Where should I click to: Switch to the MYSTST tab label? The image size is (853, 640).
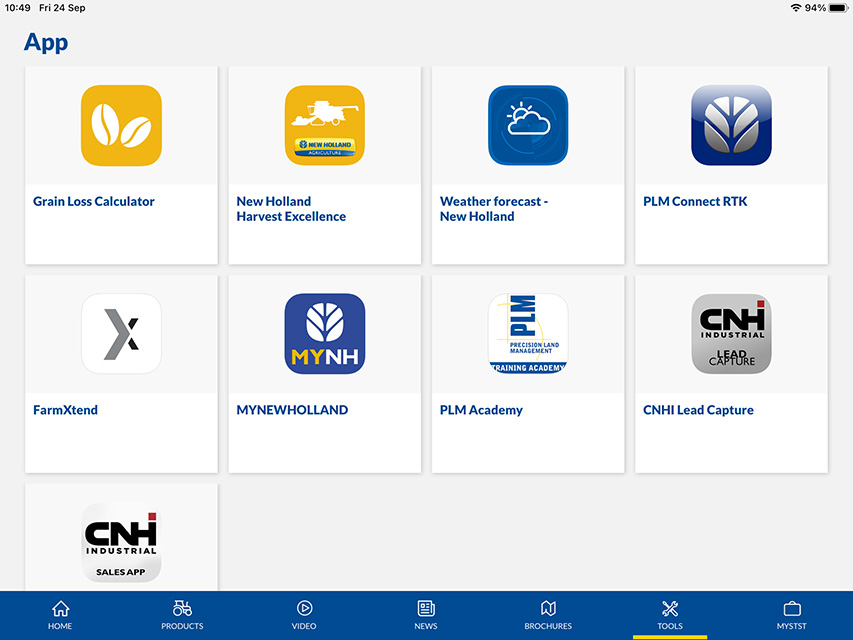coord(792,626)
